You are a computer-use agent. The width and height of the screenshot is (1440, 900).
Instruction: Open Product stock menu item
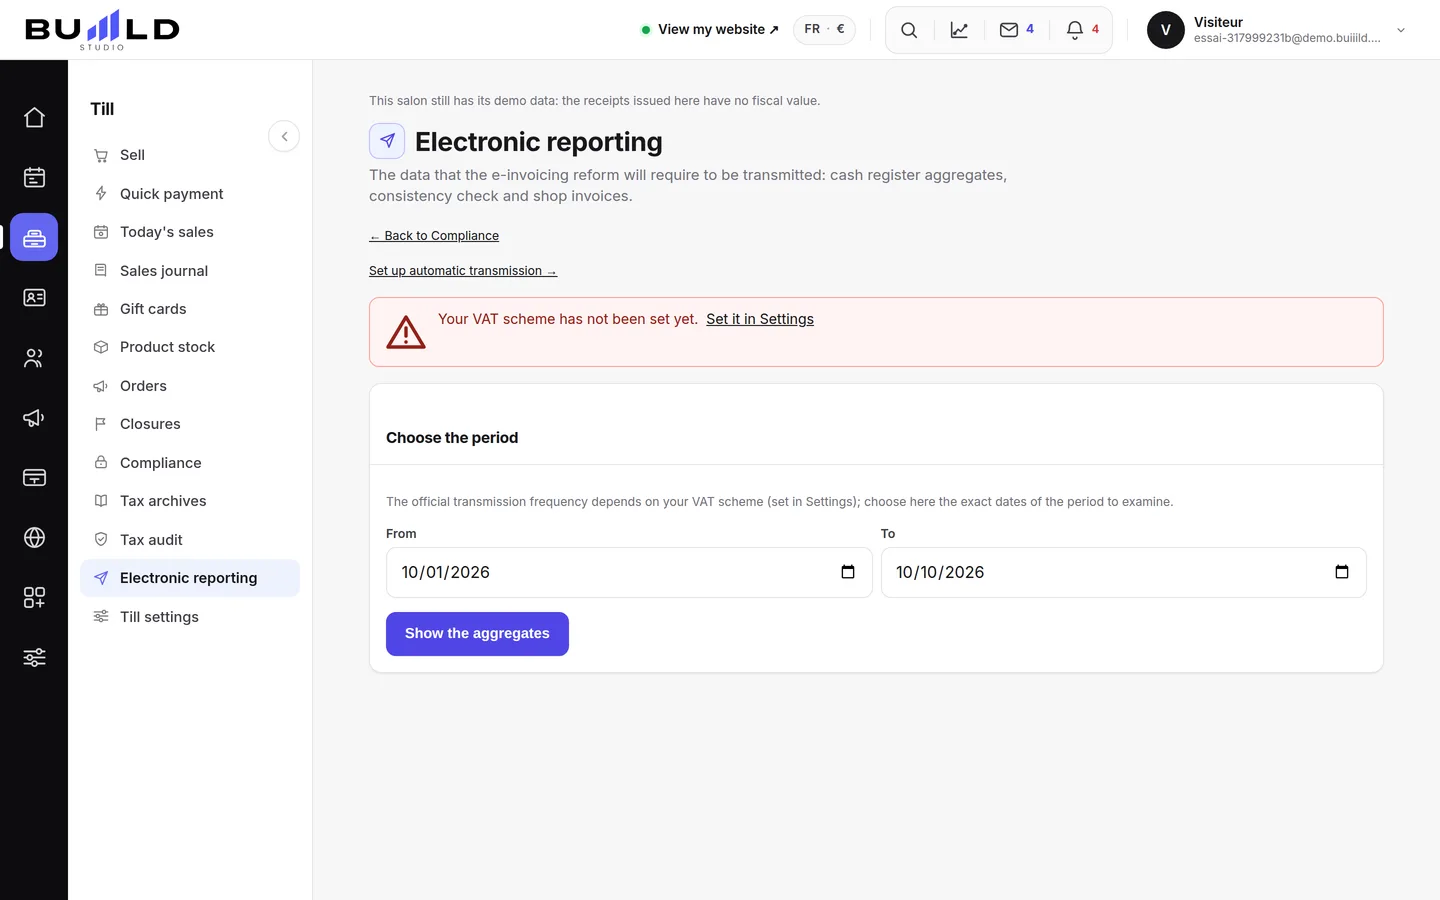tap(190, 347)
